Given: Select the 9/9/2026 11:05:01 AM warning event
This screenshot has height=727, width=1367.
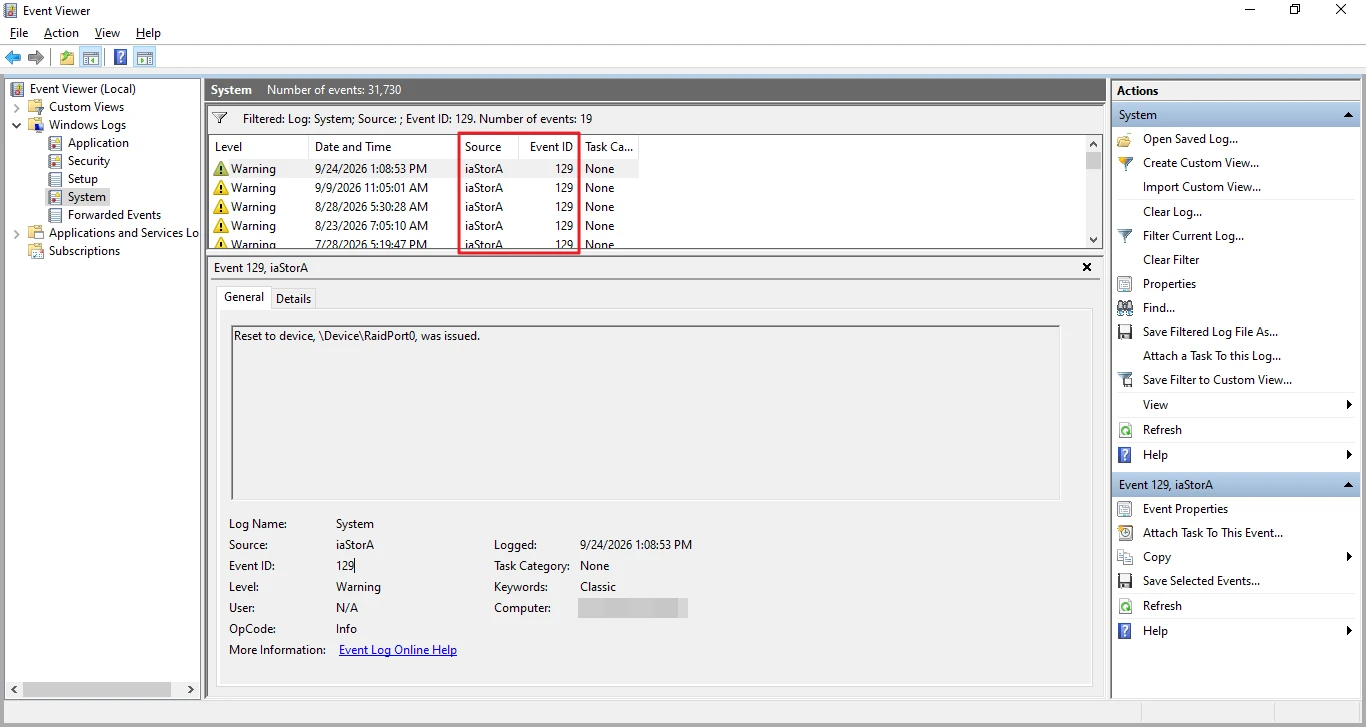Looking at the screenshot, I should click(423, 188).
